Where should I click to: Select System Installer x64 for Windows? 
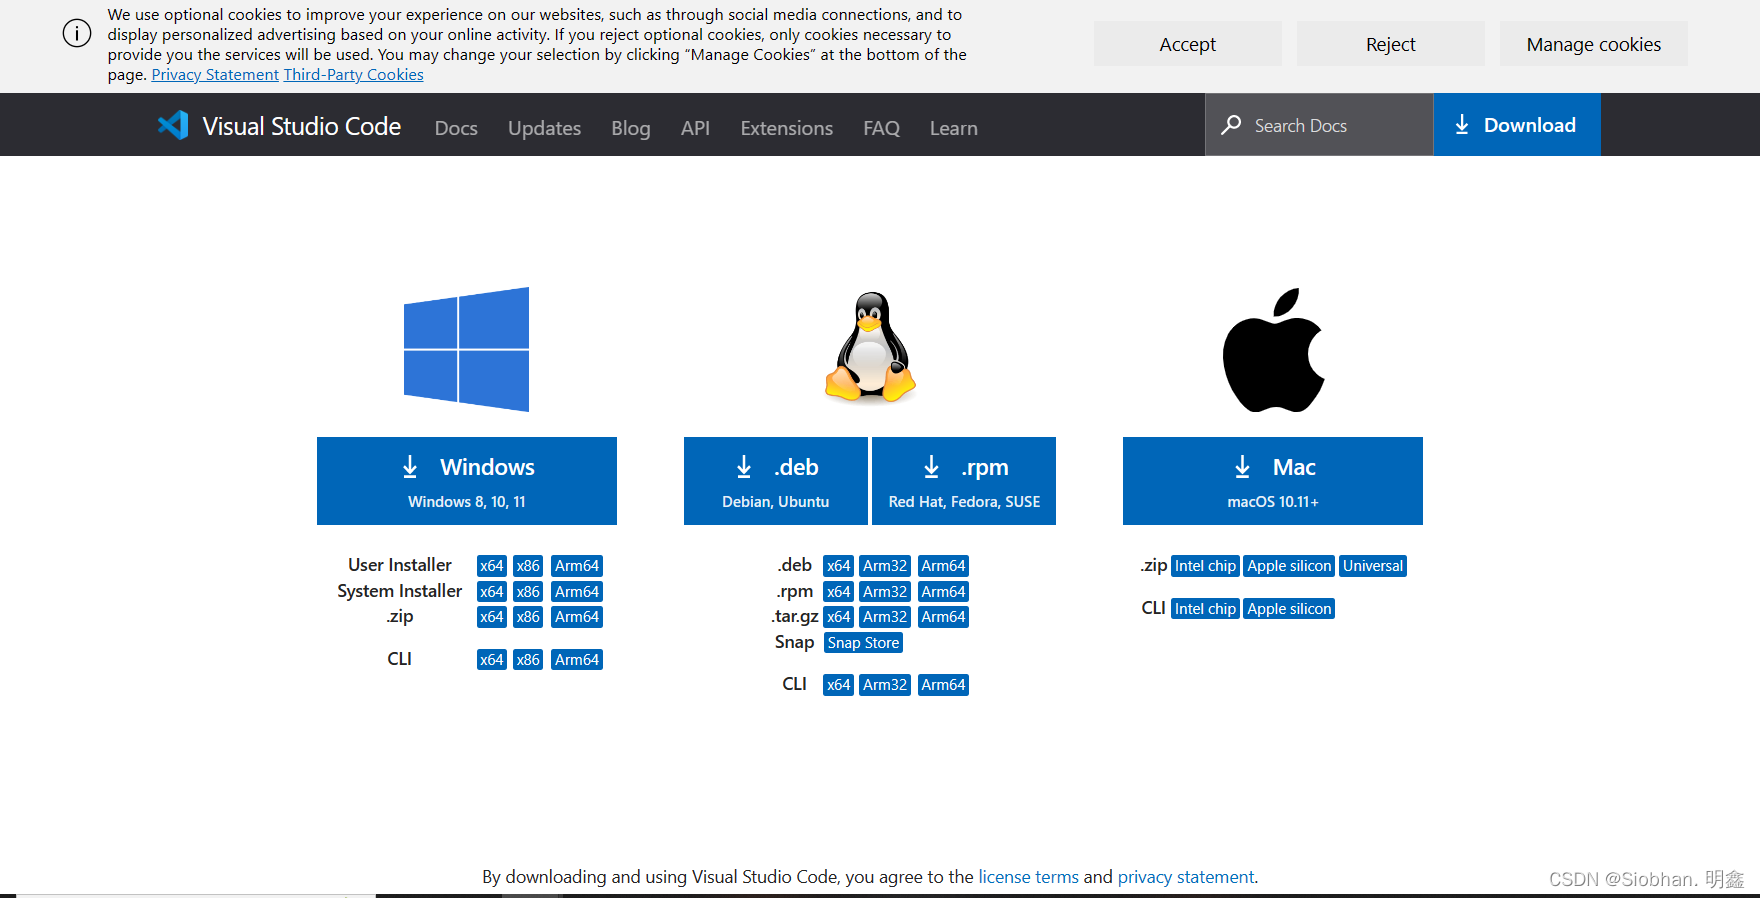pyautogui.click(x=492, y=592)
